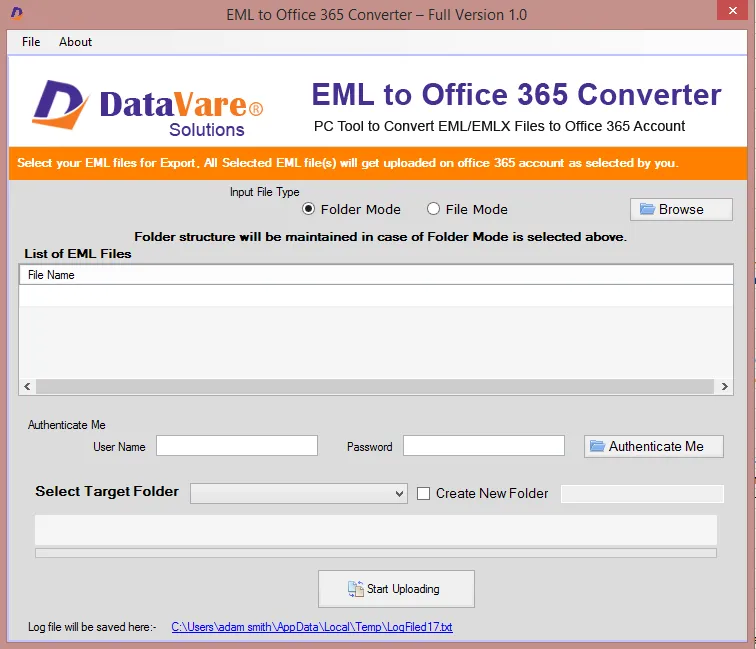Select Folder Mode radio button
756x649 pixels.
pos(309,209)
